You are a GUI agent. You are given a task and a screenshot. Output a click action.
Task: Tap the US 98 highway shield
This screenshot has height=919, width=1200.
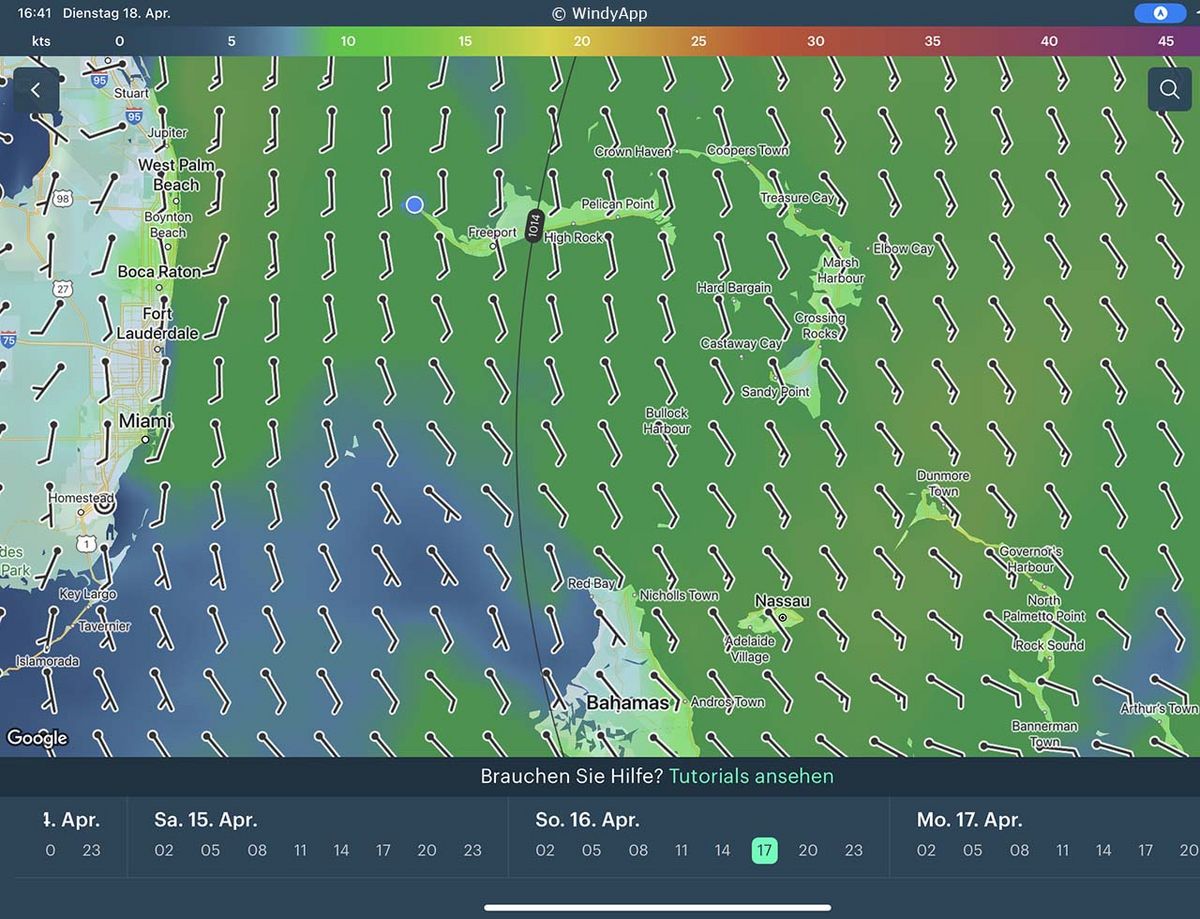pyautogui.click(x=63, y=199)
